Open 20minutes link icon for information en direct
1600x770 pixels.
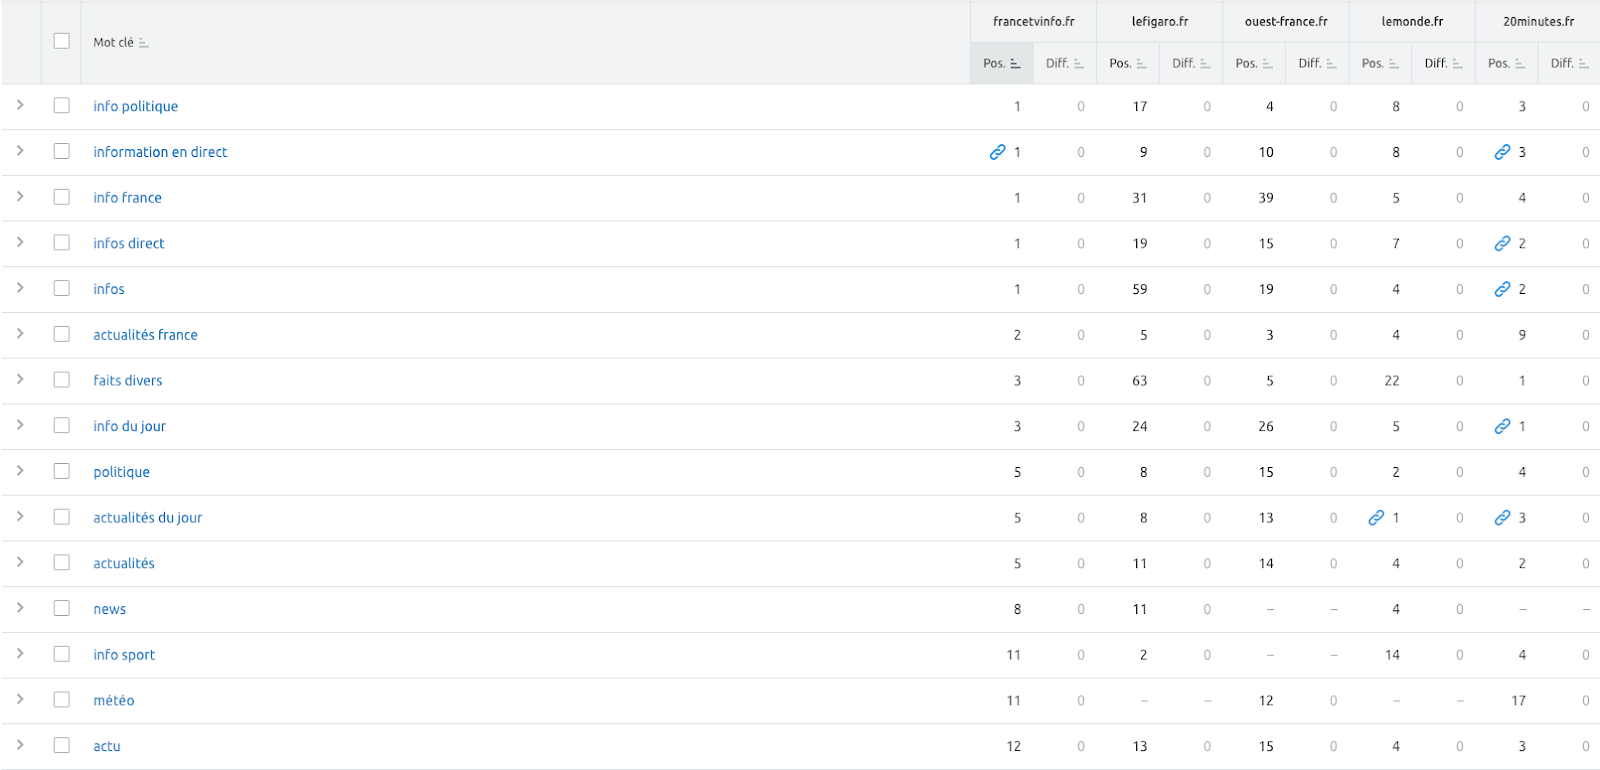1502,152
